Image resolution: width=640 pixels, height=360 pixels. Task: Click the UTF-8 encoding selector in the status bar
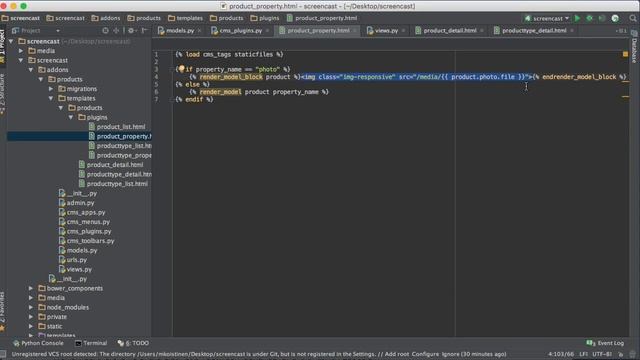[602, 354]
